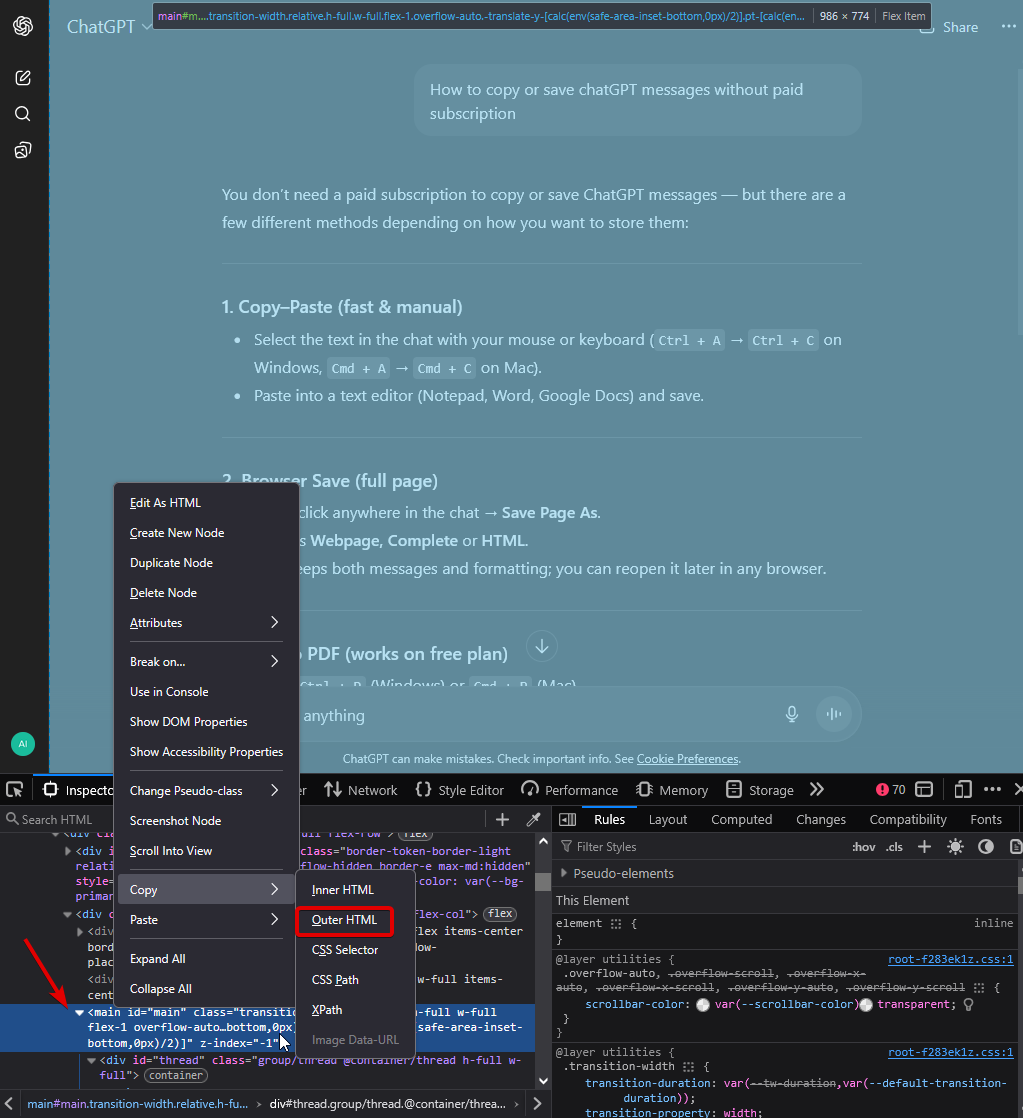Click the flex badge on the flex-col div
Screen dimensions: 1023x1118
click(x=500, y=914)
